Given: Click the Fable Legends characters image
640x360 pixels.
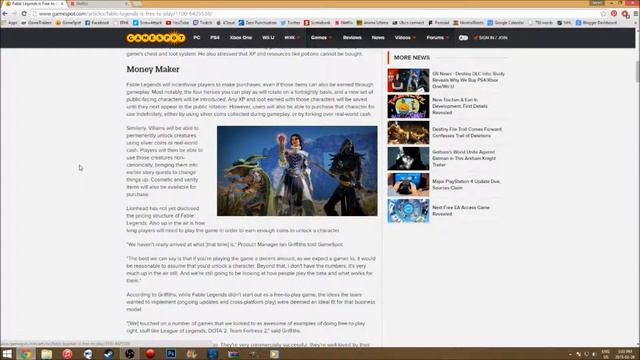Looking at the screenshot, I should (x=297, y=171).
